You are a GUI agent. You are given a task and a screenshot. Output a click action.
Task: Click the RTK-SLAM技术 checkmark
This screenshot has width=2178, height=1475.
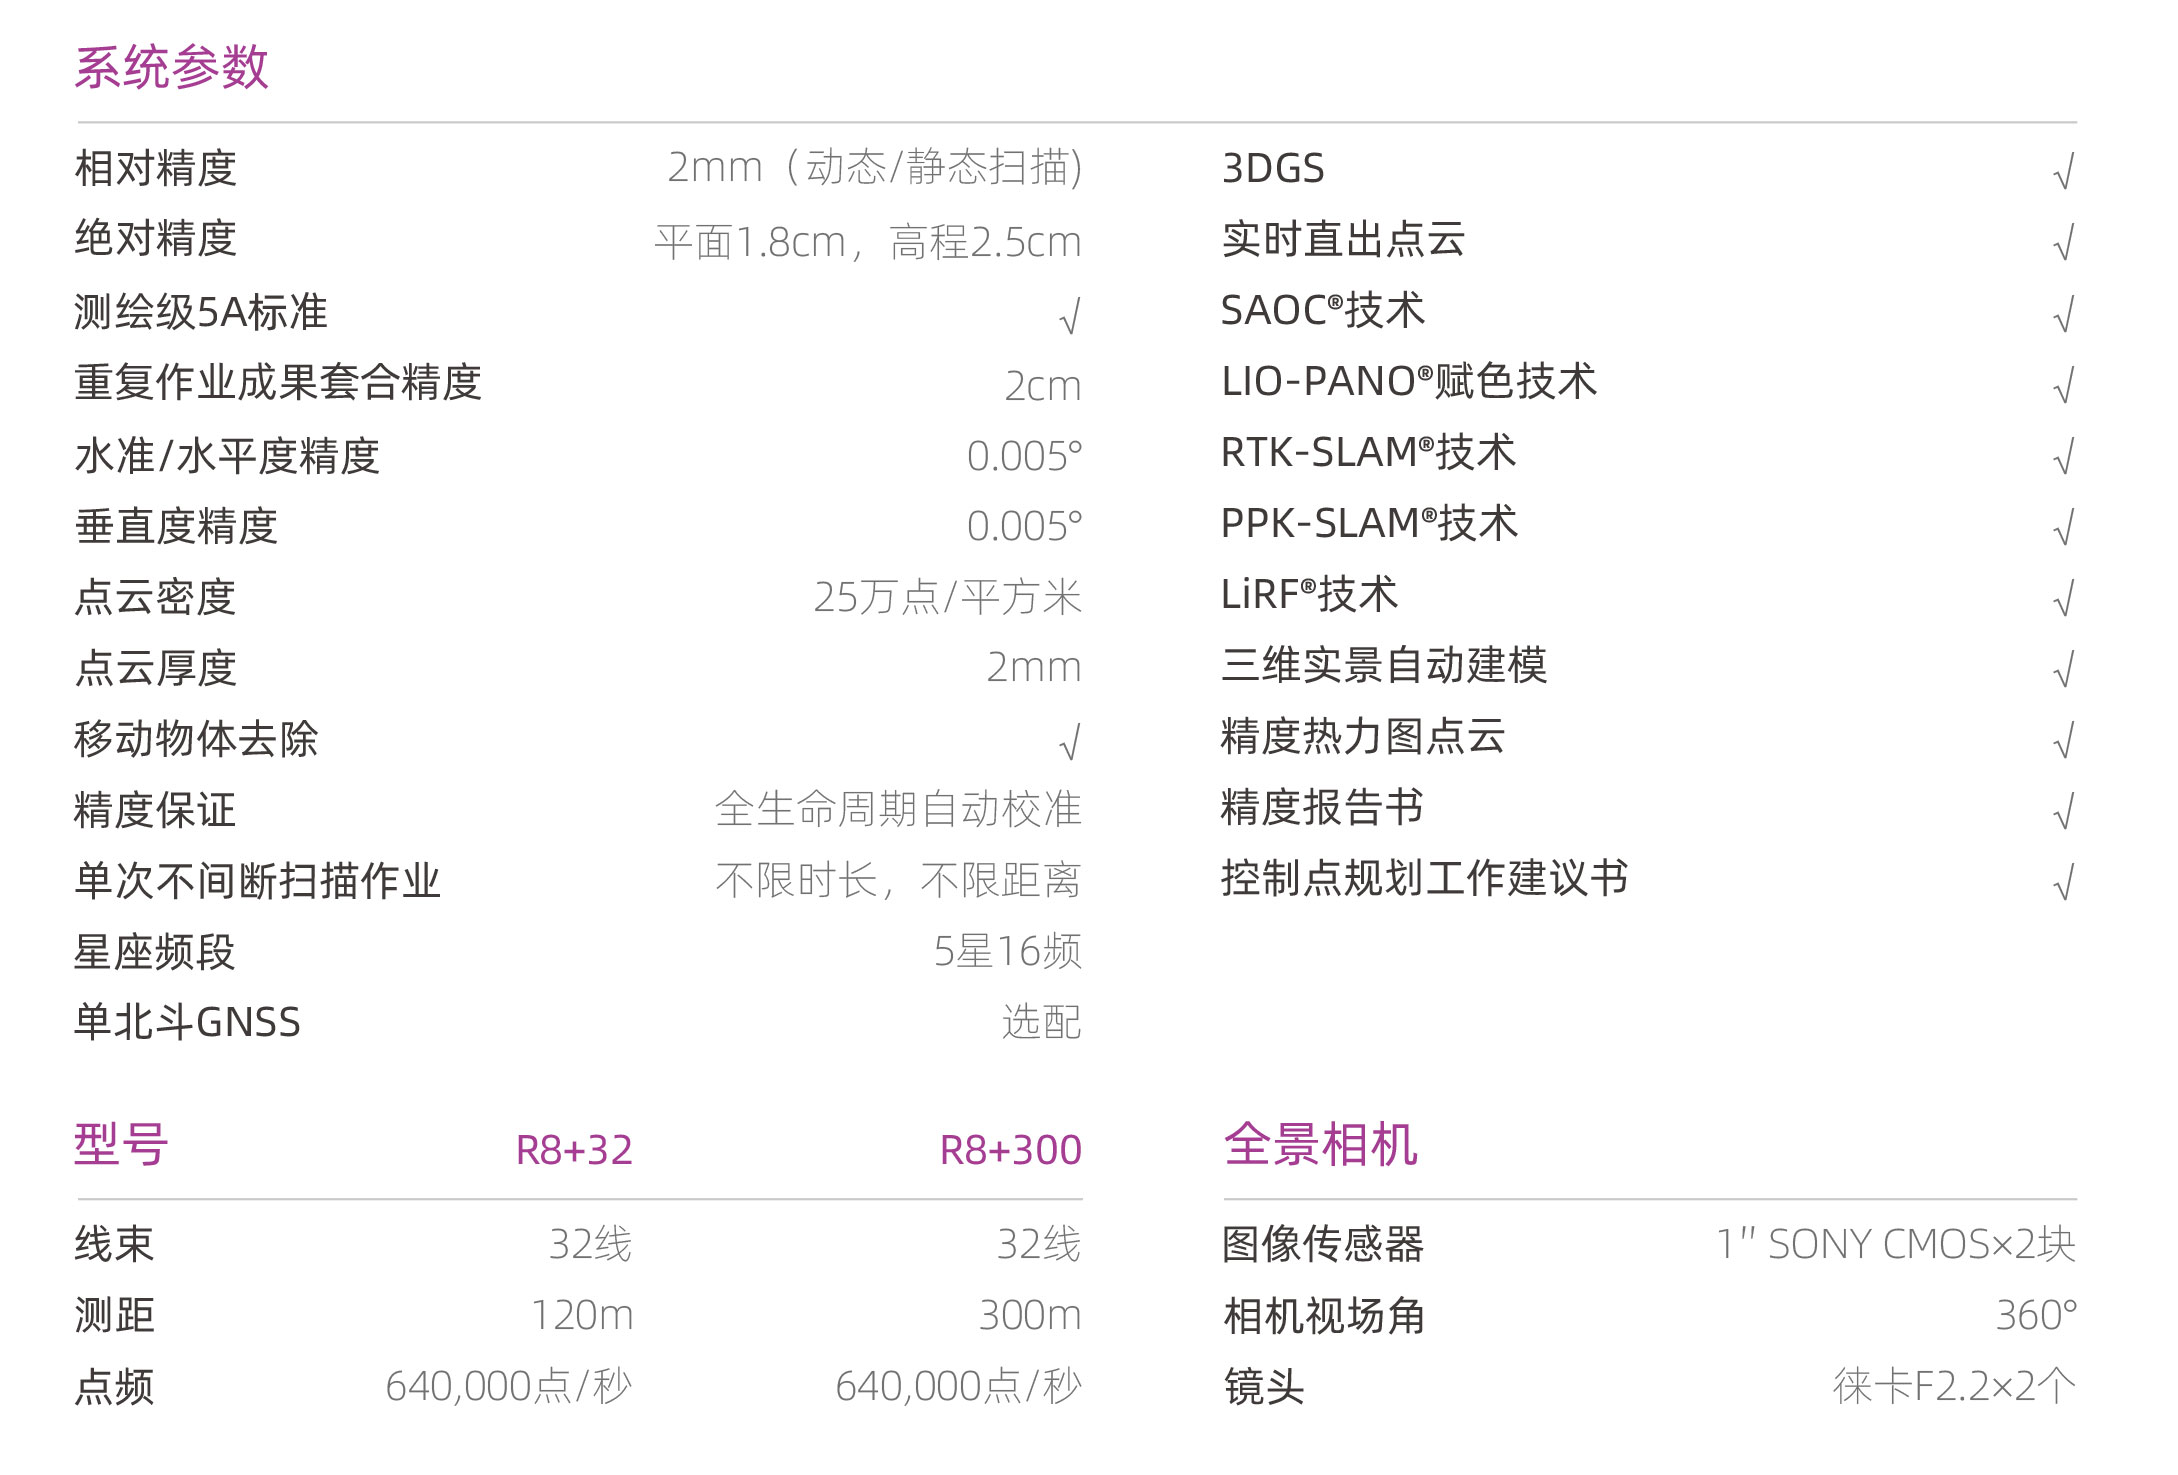(2064, 456)
